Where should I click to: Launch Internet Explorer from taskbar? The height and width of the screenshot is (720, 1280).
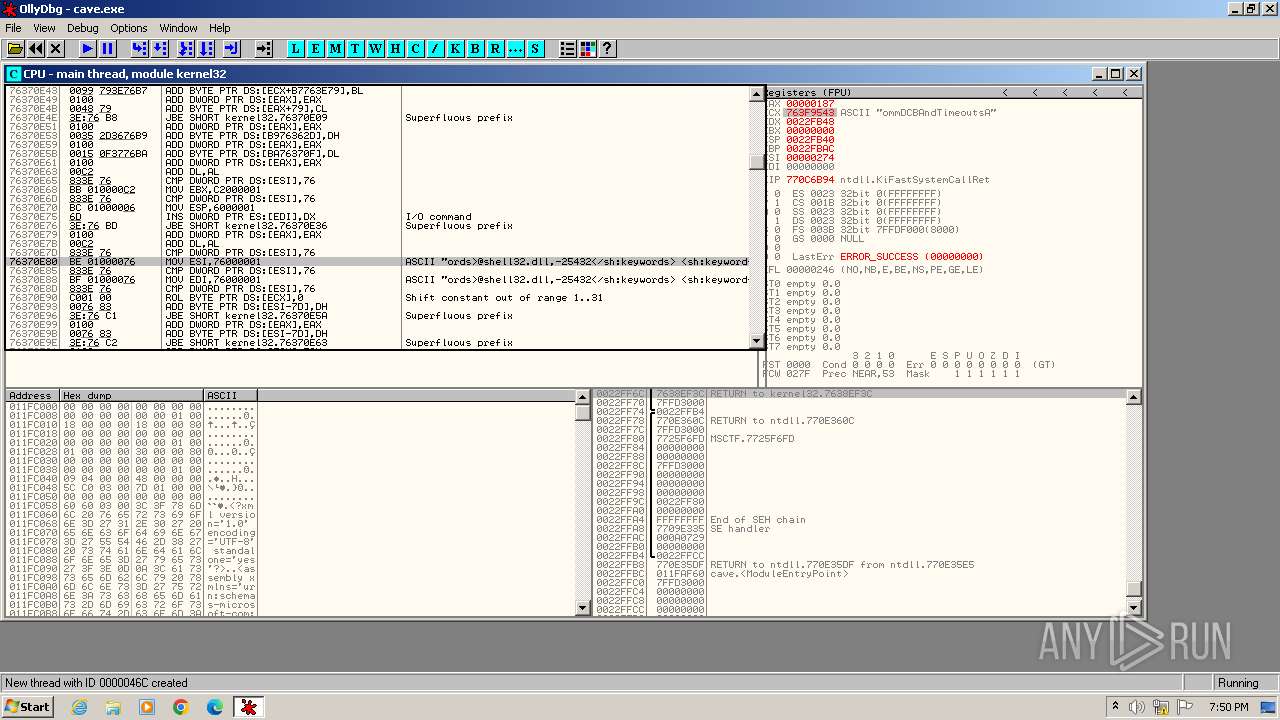[80, 707]
